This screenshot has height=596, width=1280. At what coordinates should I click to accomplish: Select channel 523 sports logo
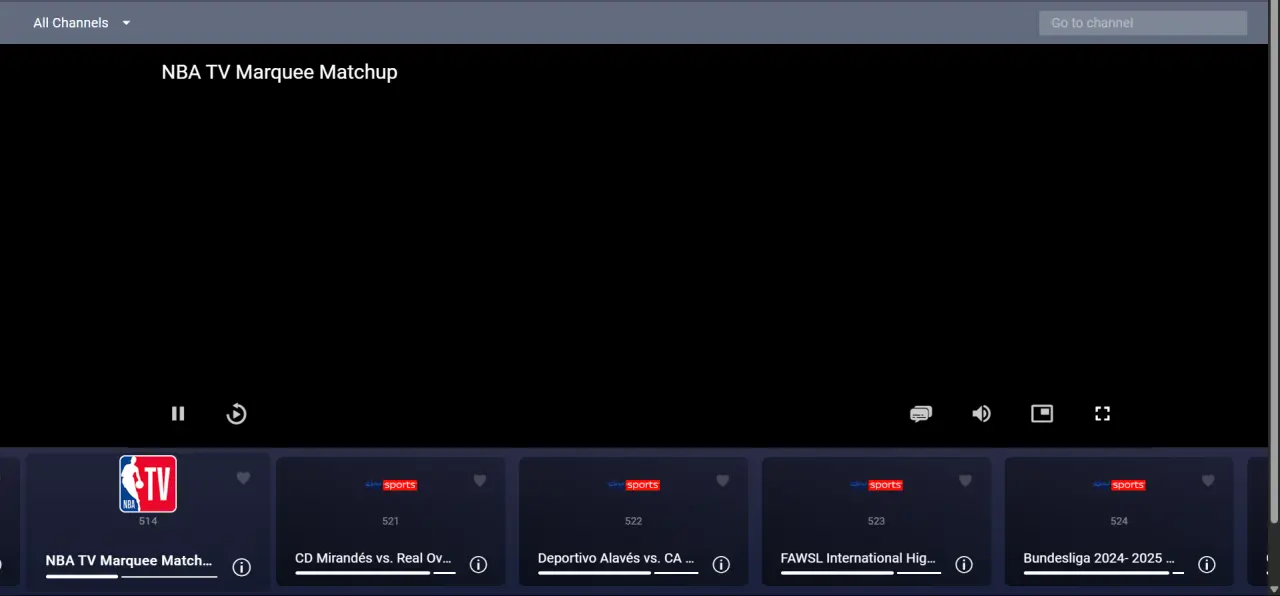tap(876, 485)
